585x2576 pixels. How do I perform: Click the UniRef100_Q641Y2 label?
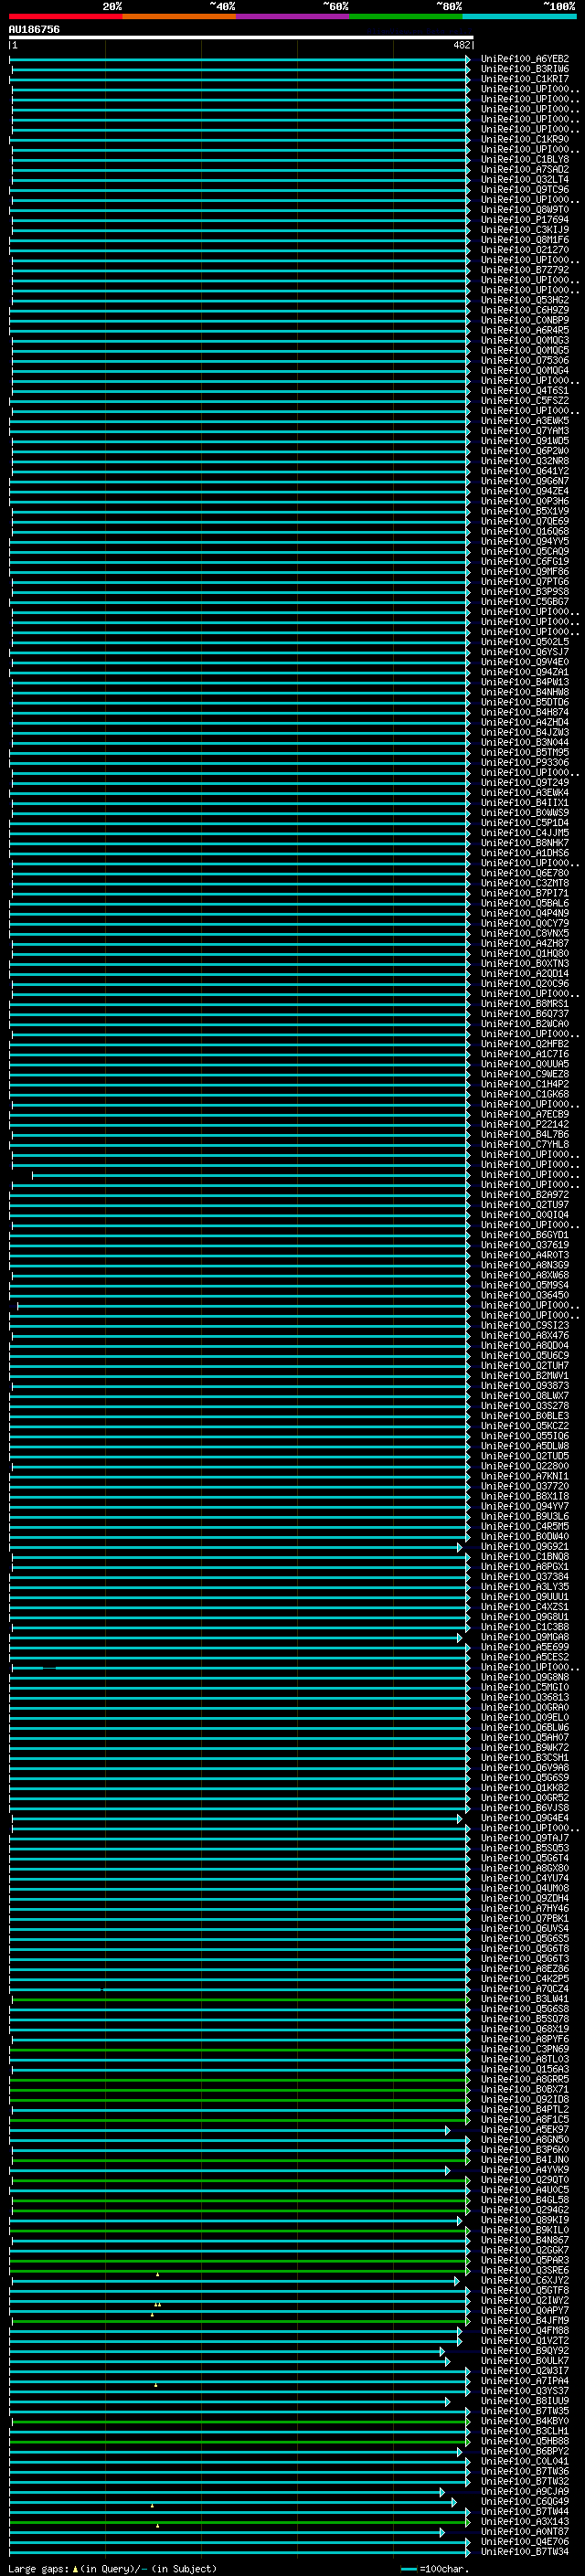525,471
